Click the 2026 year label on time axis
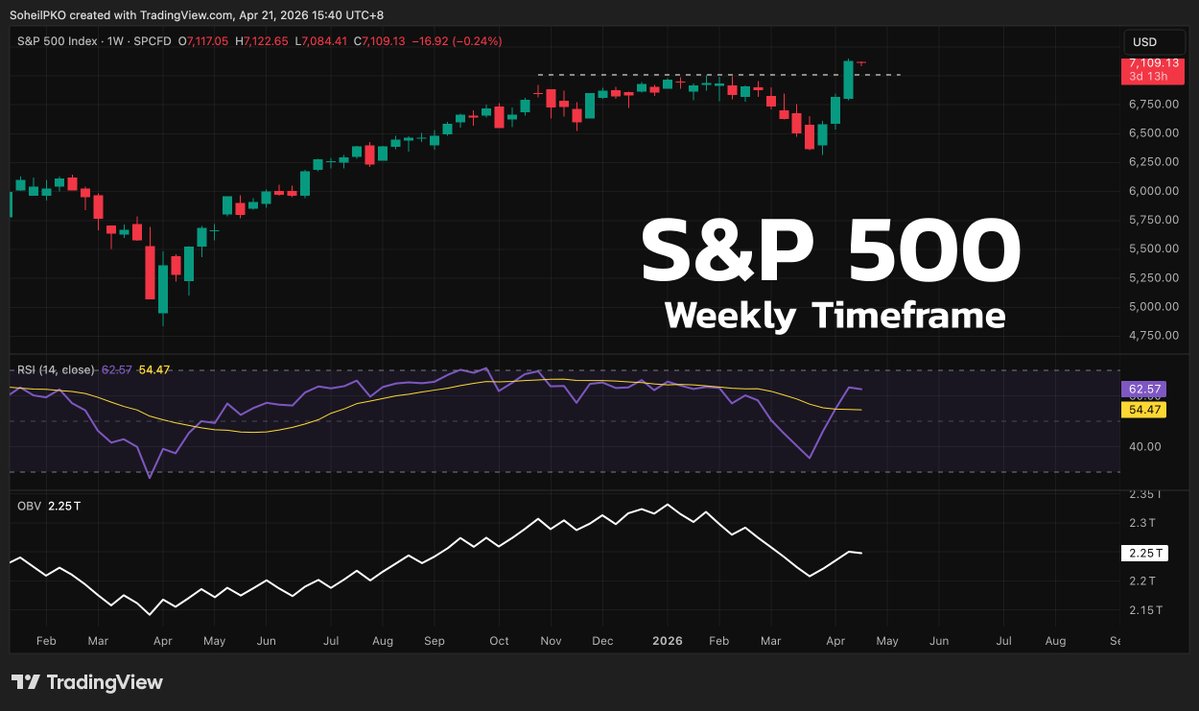Screen dimensions: 1199x711 pos(668,641)
